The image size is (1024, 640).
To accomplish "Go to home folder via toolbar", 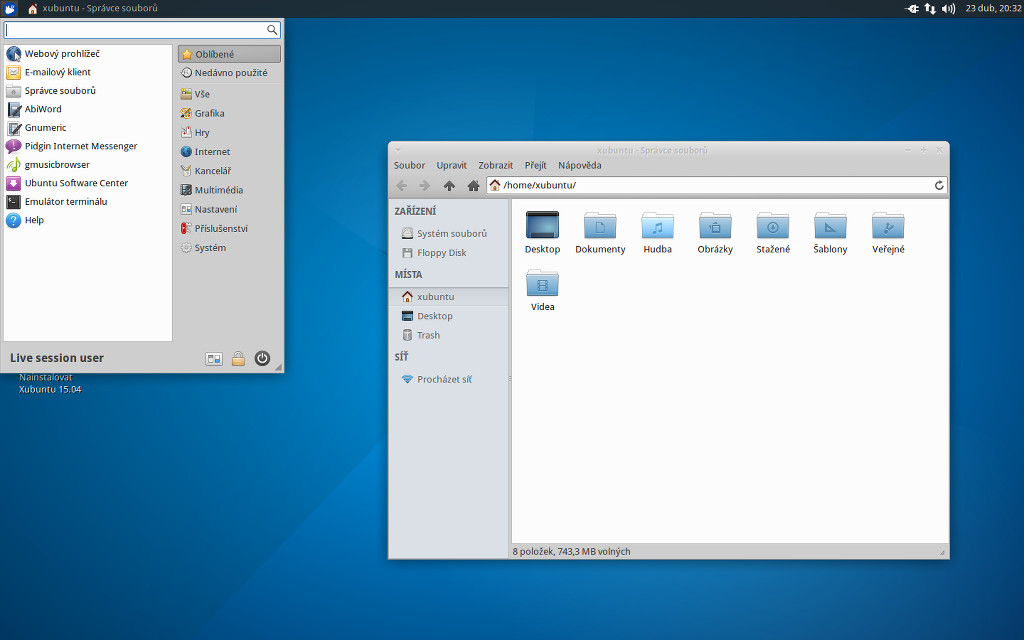I will pos(473,186).
